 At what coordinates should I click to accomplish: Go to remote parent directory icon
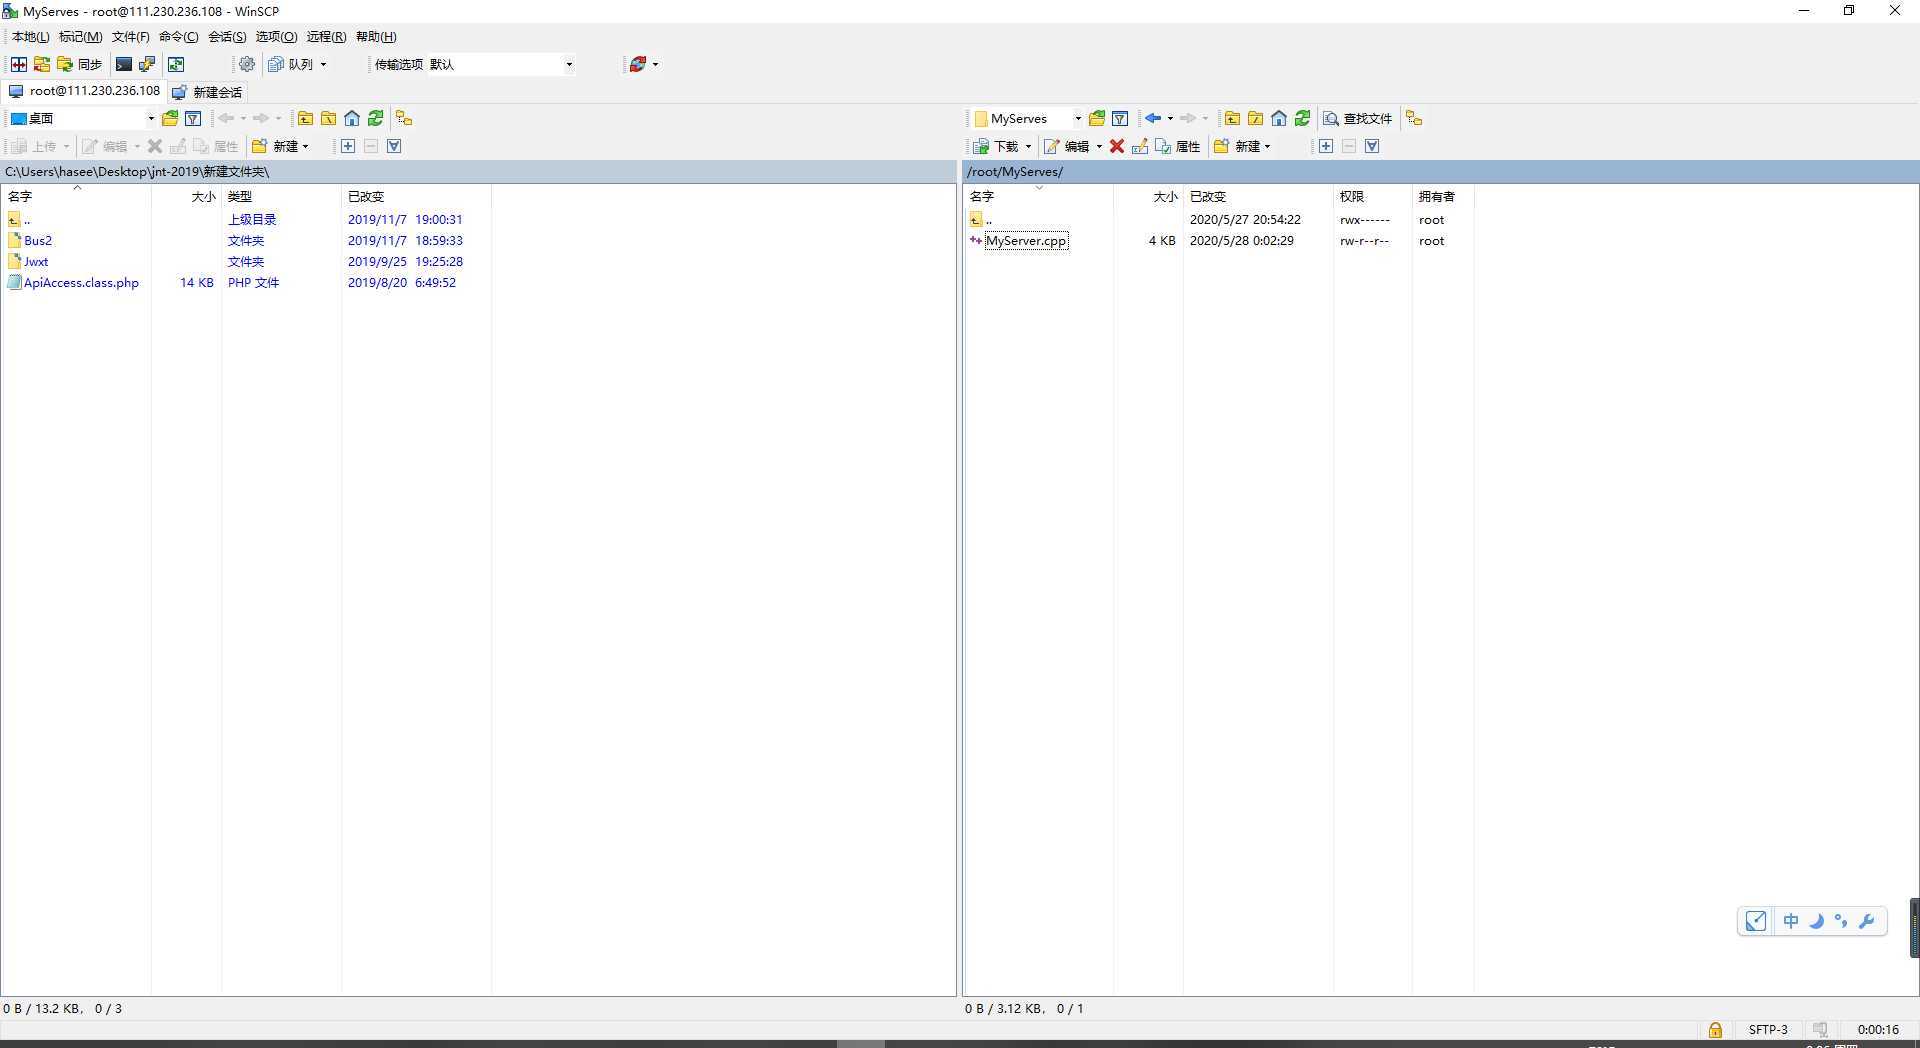pyautogui.click(x=1232, y=118)
